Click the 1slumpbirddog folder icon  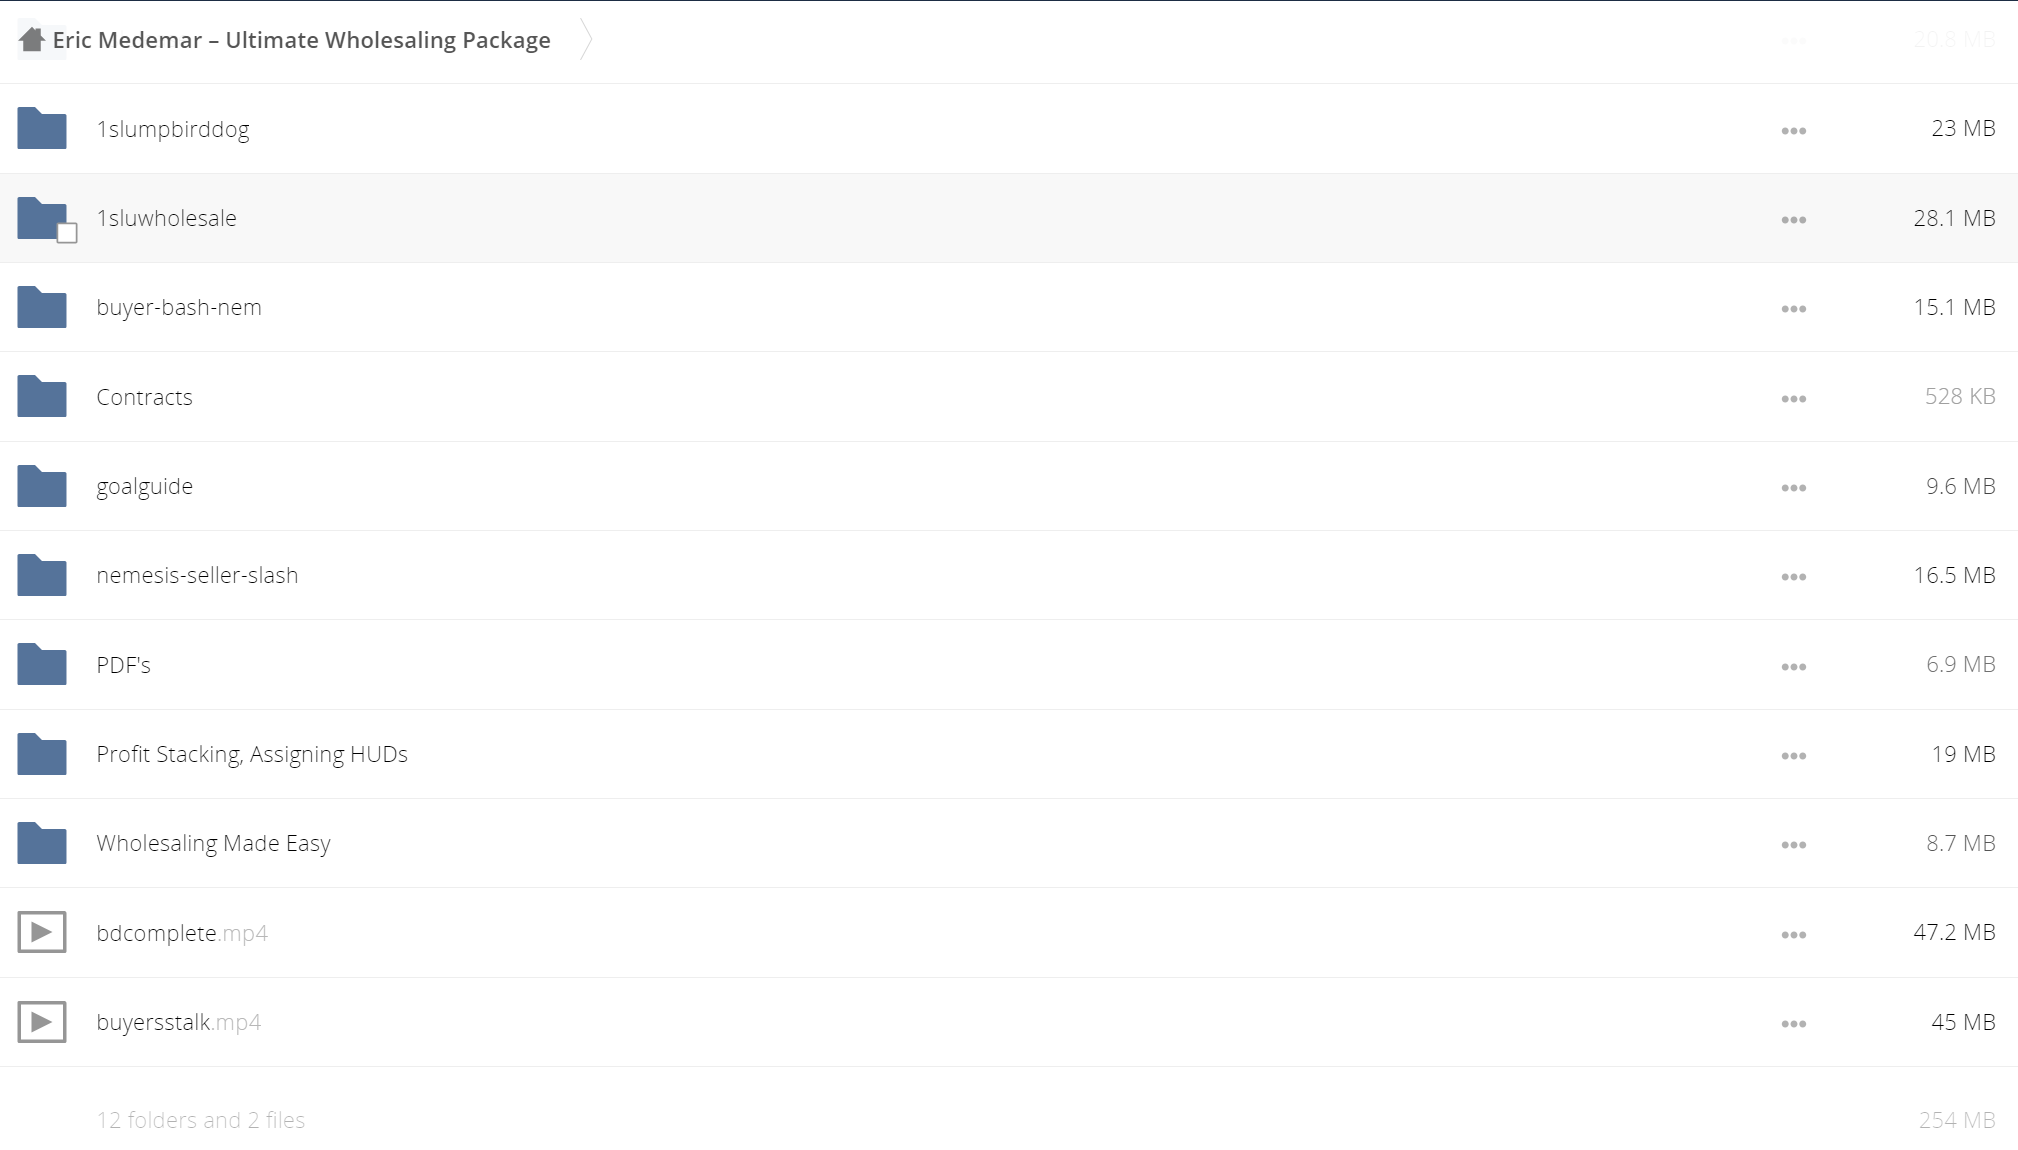[42, 128]
